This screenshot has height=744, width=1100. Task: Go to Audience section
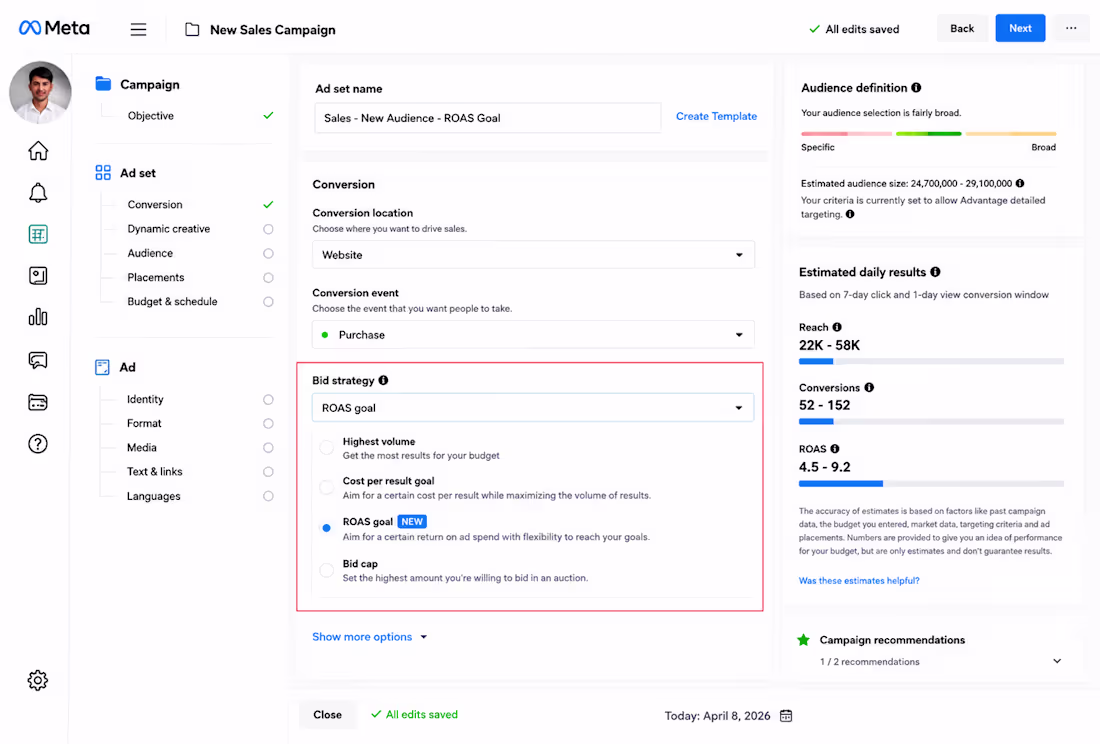pyautogui.click(x=150, y=253)
